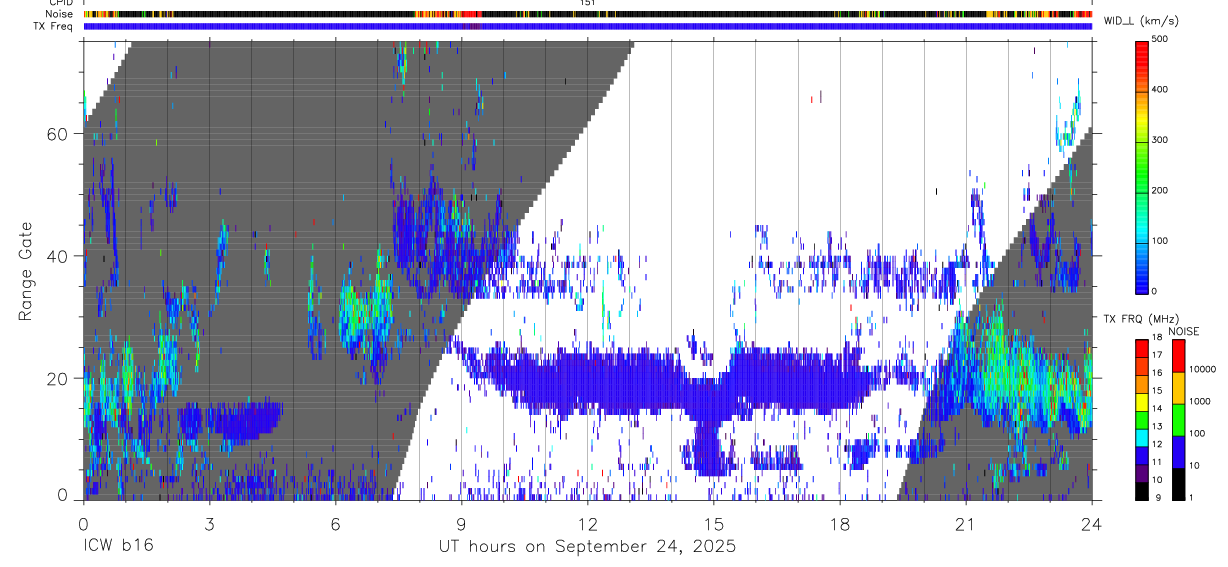Click the 'TX Freq' row label at top left

(x=55, y=26)
